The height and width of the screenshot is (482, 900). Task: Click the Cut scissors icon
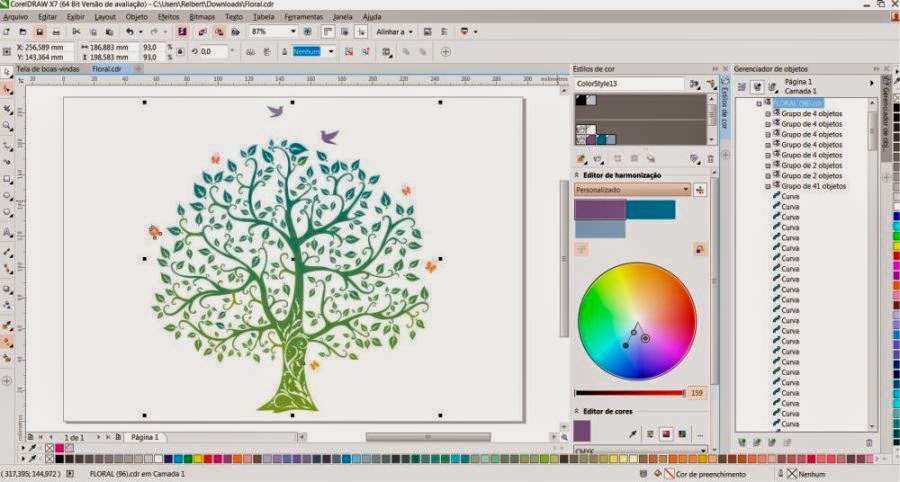(x=76, y=32)
